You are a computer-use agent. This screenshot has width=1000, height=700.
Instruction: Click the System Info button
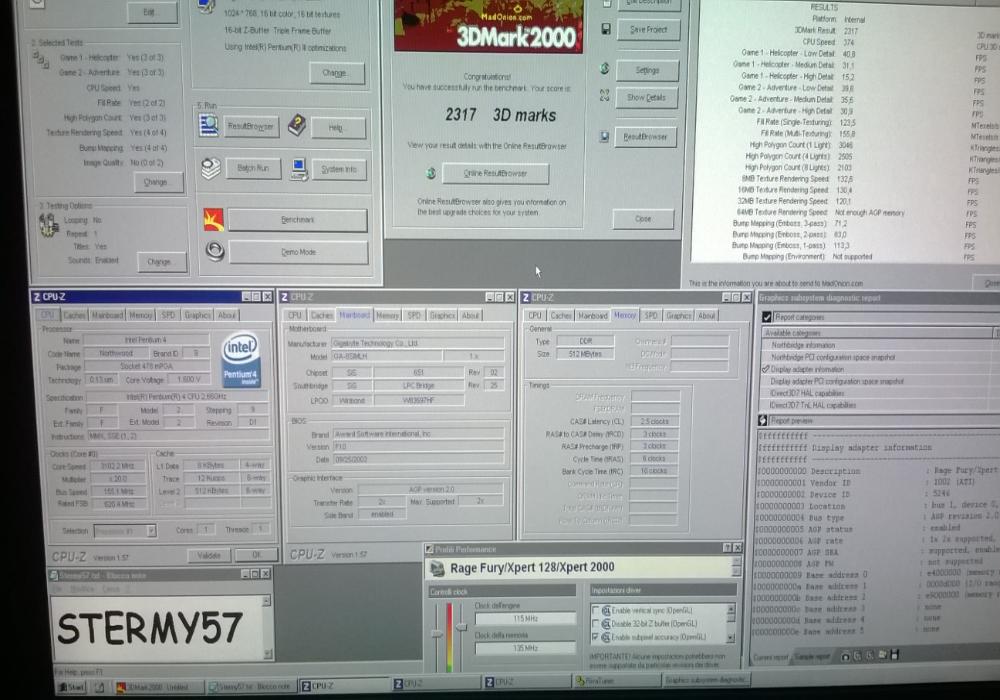point(339,169)
